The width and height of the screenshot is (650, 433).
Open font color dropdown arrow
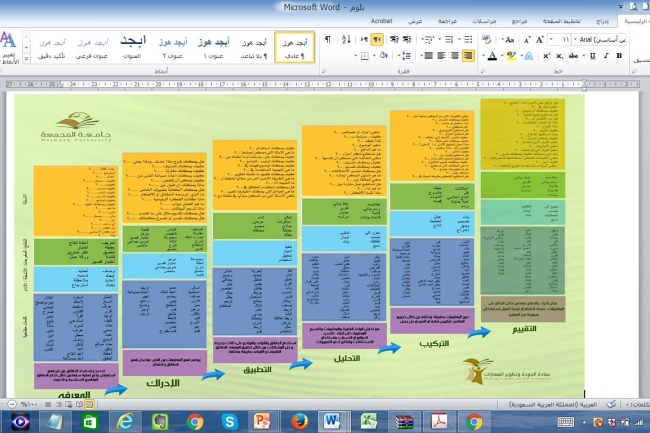(x=483, y=56)
